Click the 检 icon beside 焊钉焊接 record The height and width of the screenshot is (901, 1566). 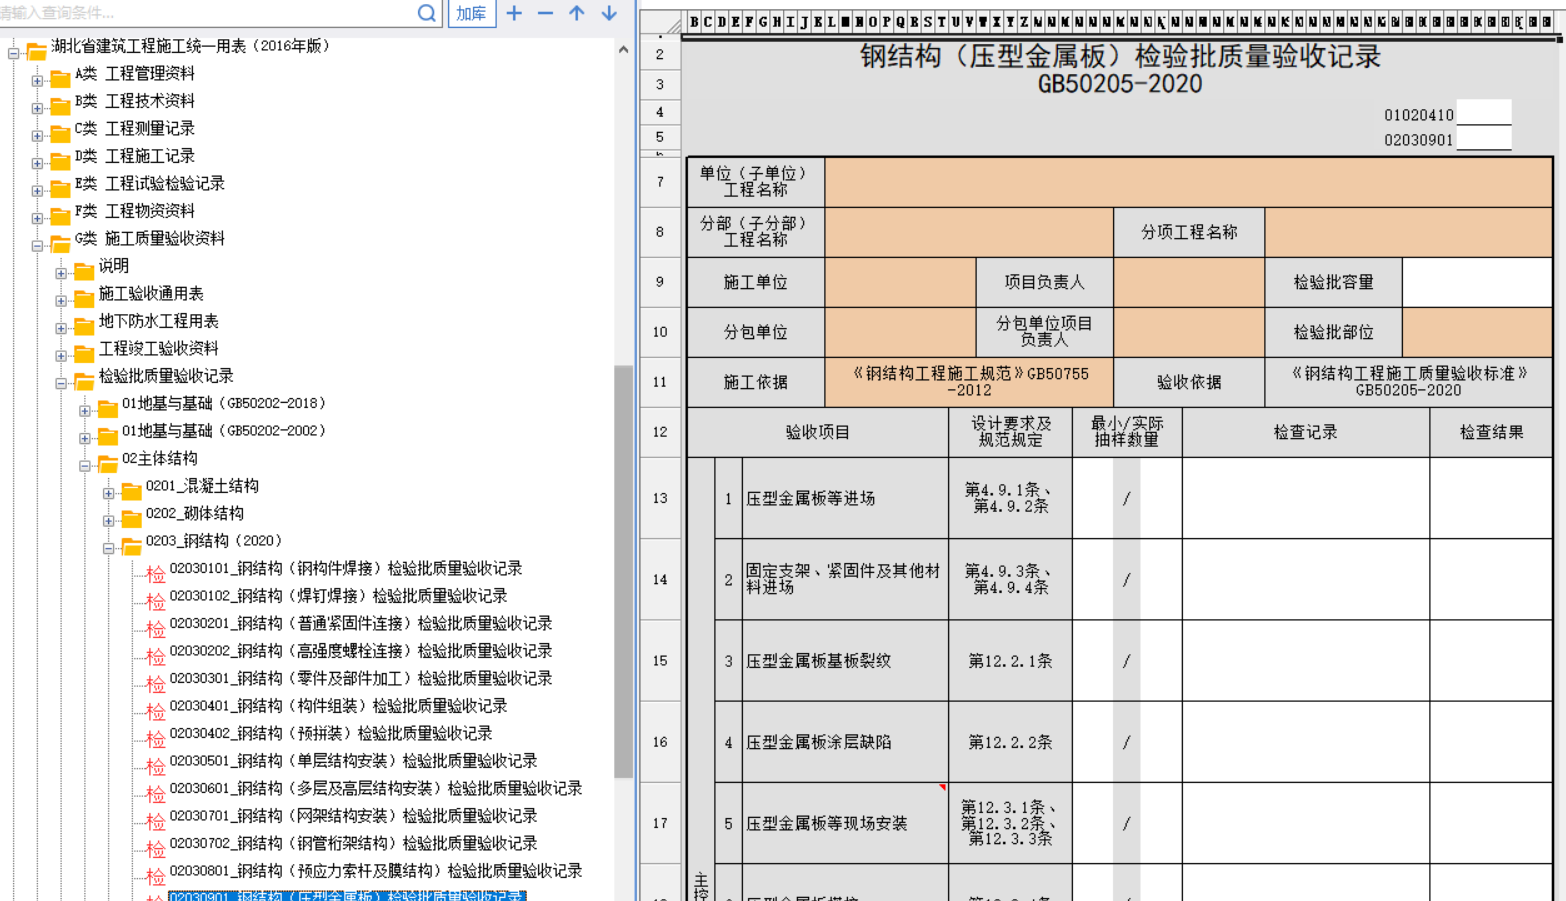coord(155,601)
